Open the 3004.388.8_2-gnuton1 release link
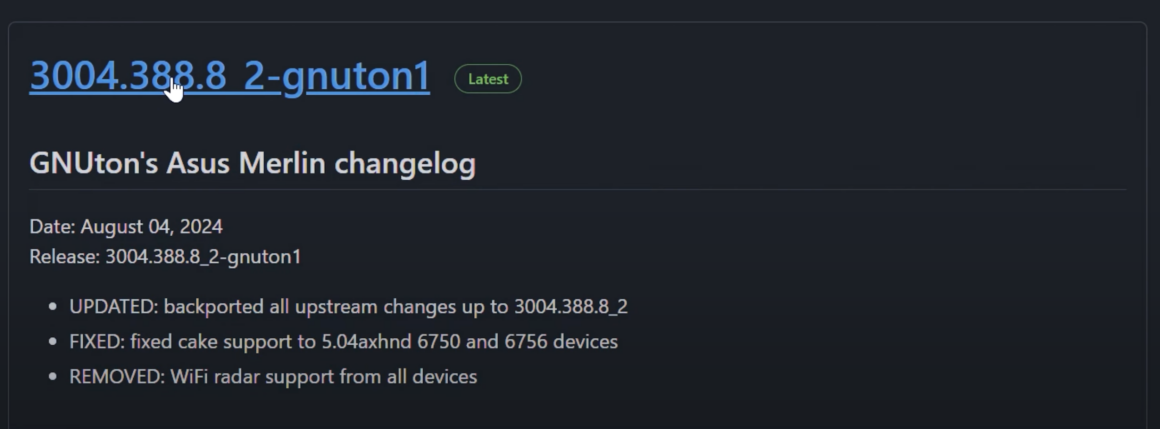 [x=229, y=76]
